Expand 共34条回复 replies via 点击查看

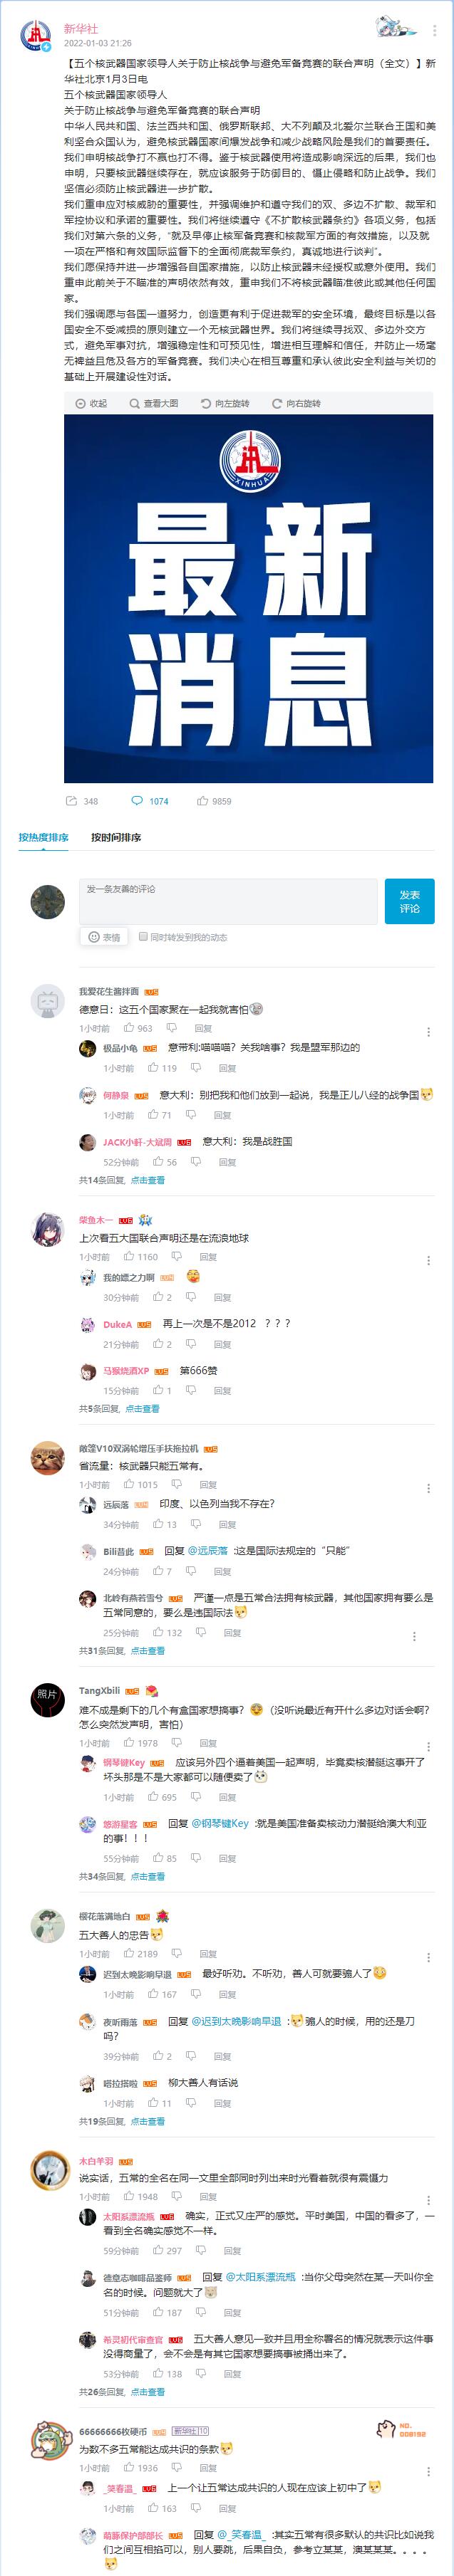coord(148,1877)
